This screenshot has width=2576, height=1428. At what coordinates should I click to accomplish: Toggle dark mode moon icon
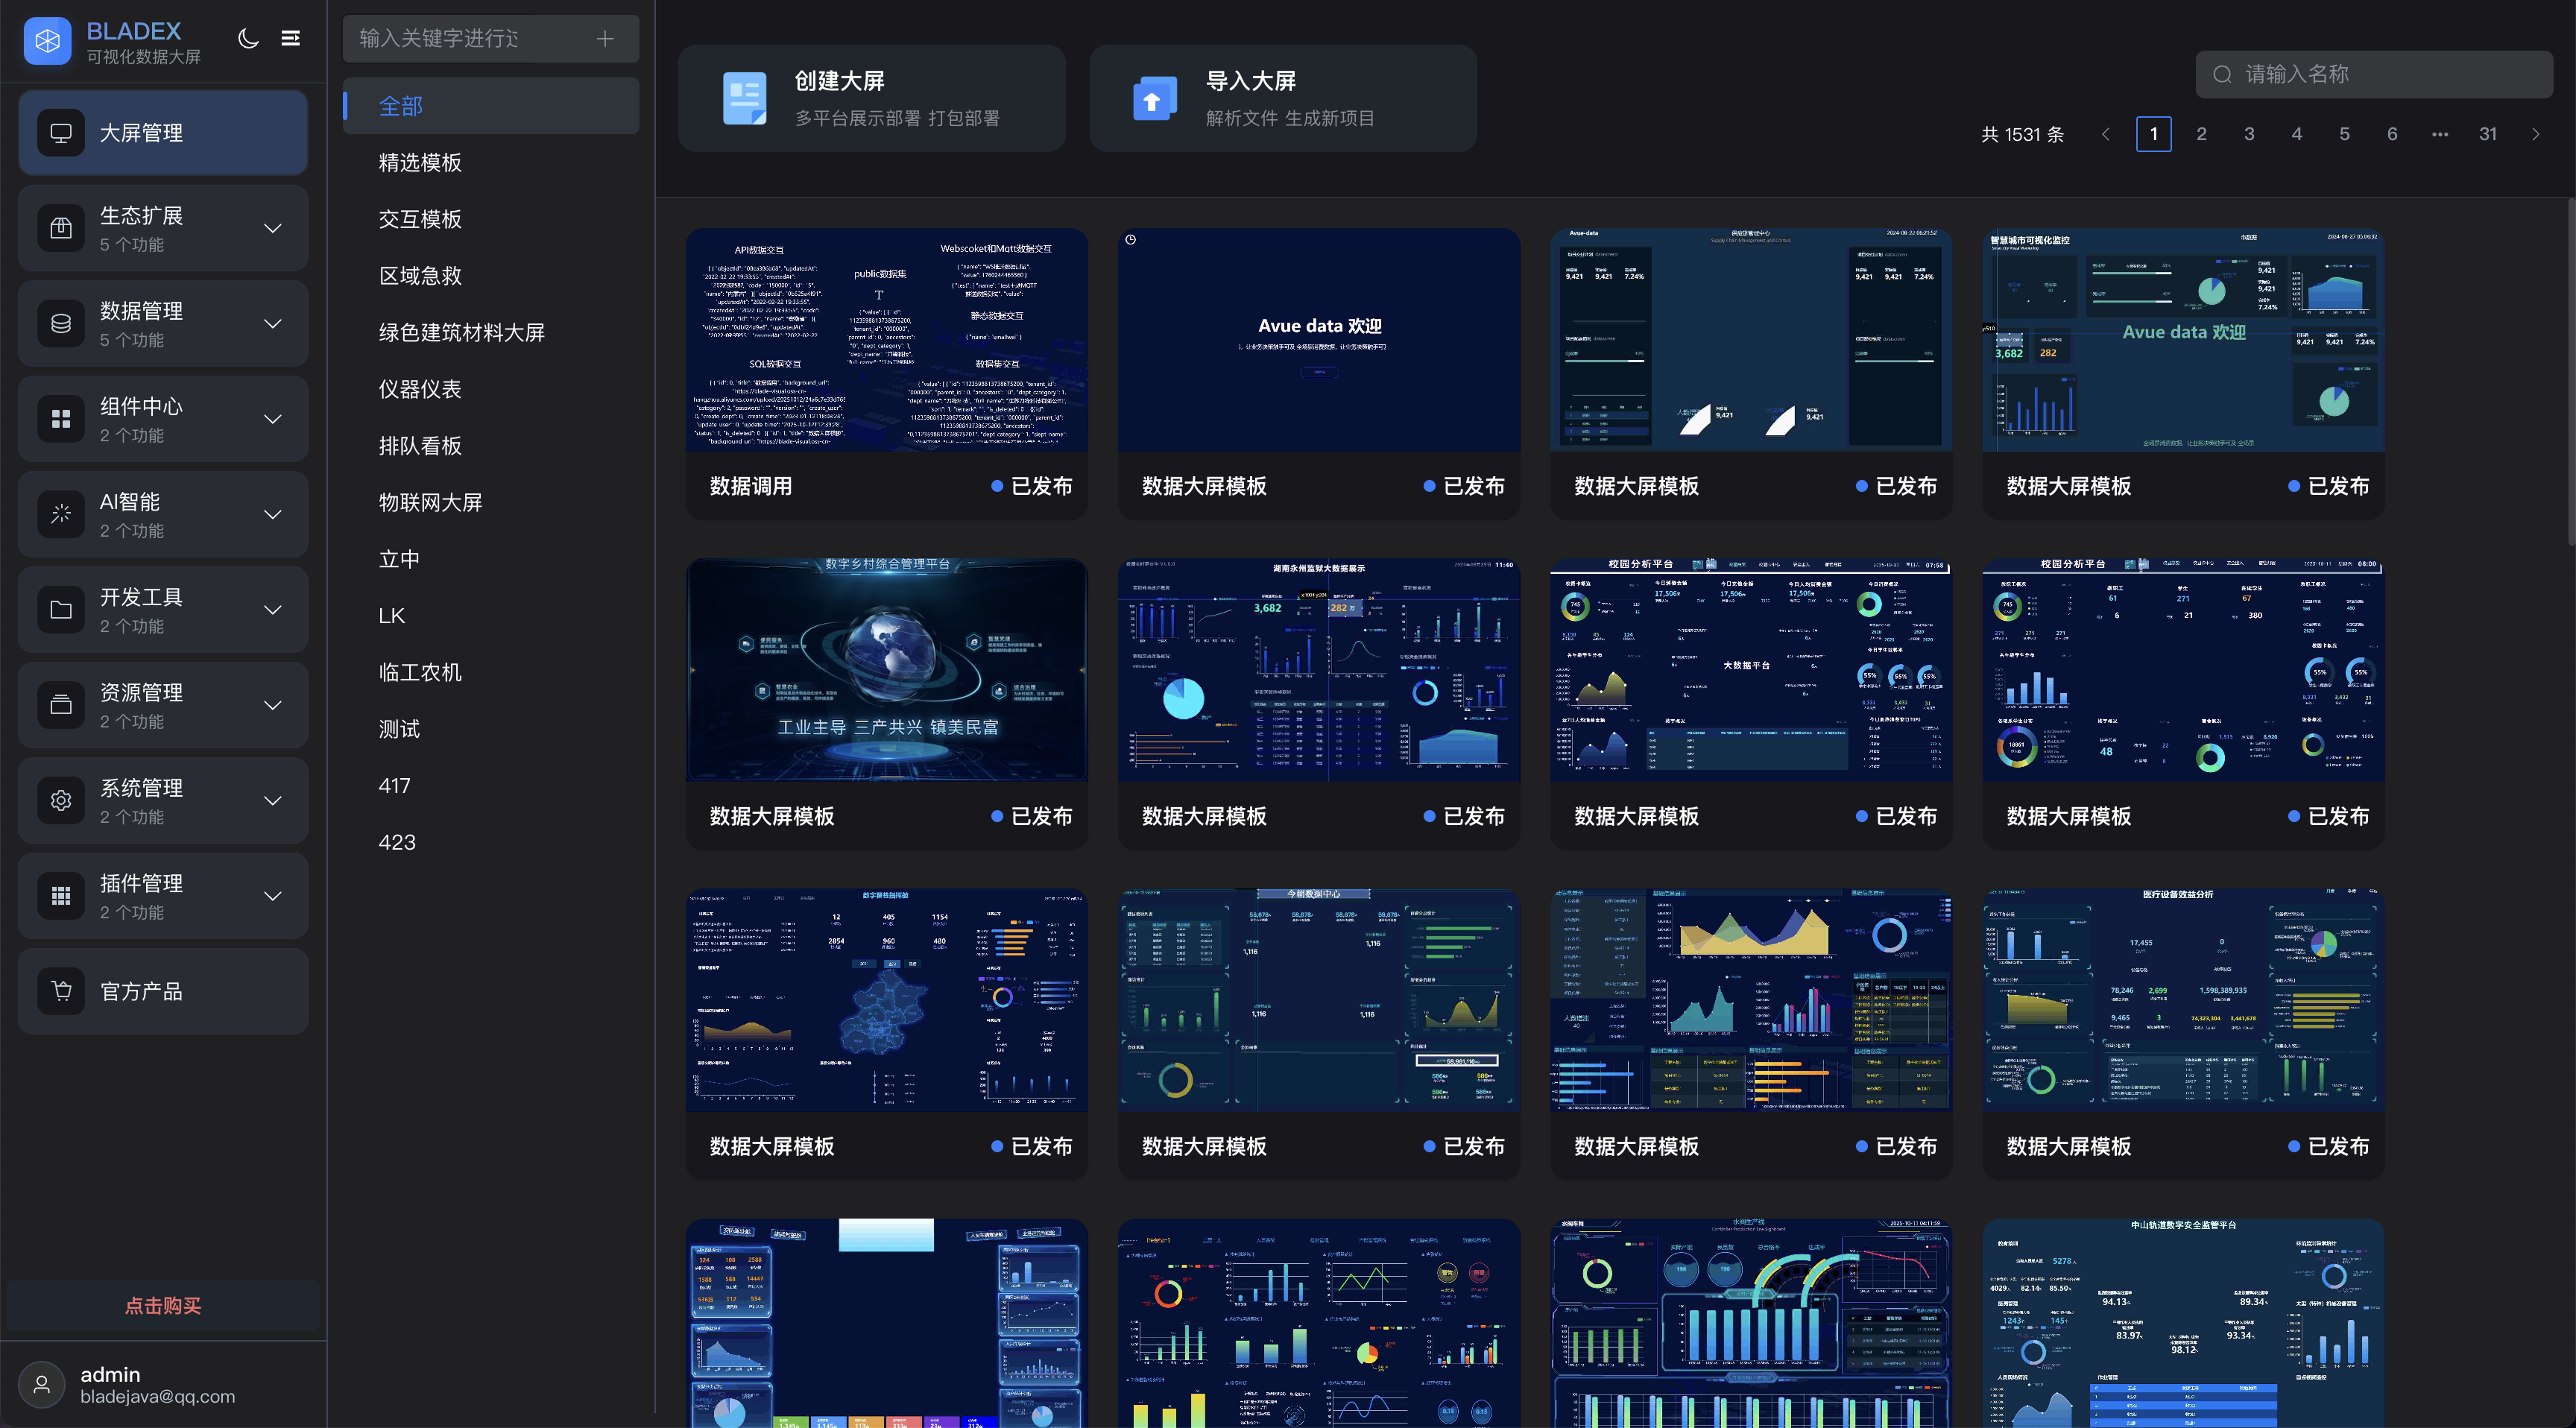[248, 38]
